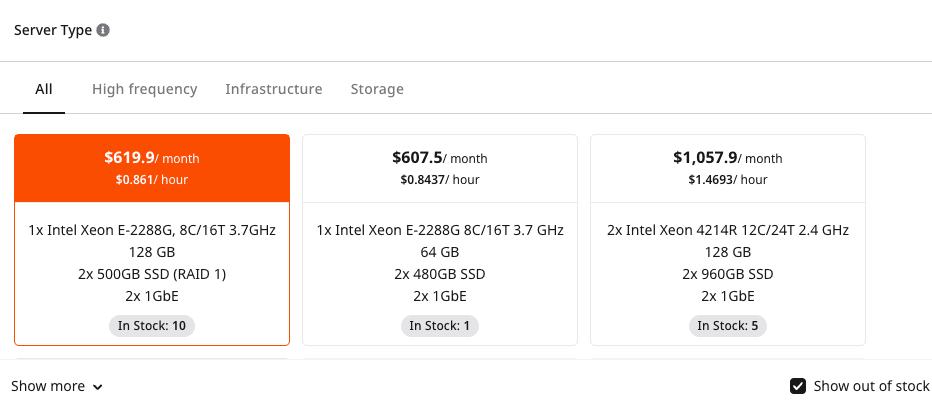Select the 2x 500GB SSD (RAID 1) spec
This screenshot has width=932, height=408.
[x=152, y=274]
